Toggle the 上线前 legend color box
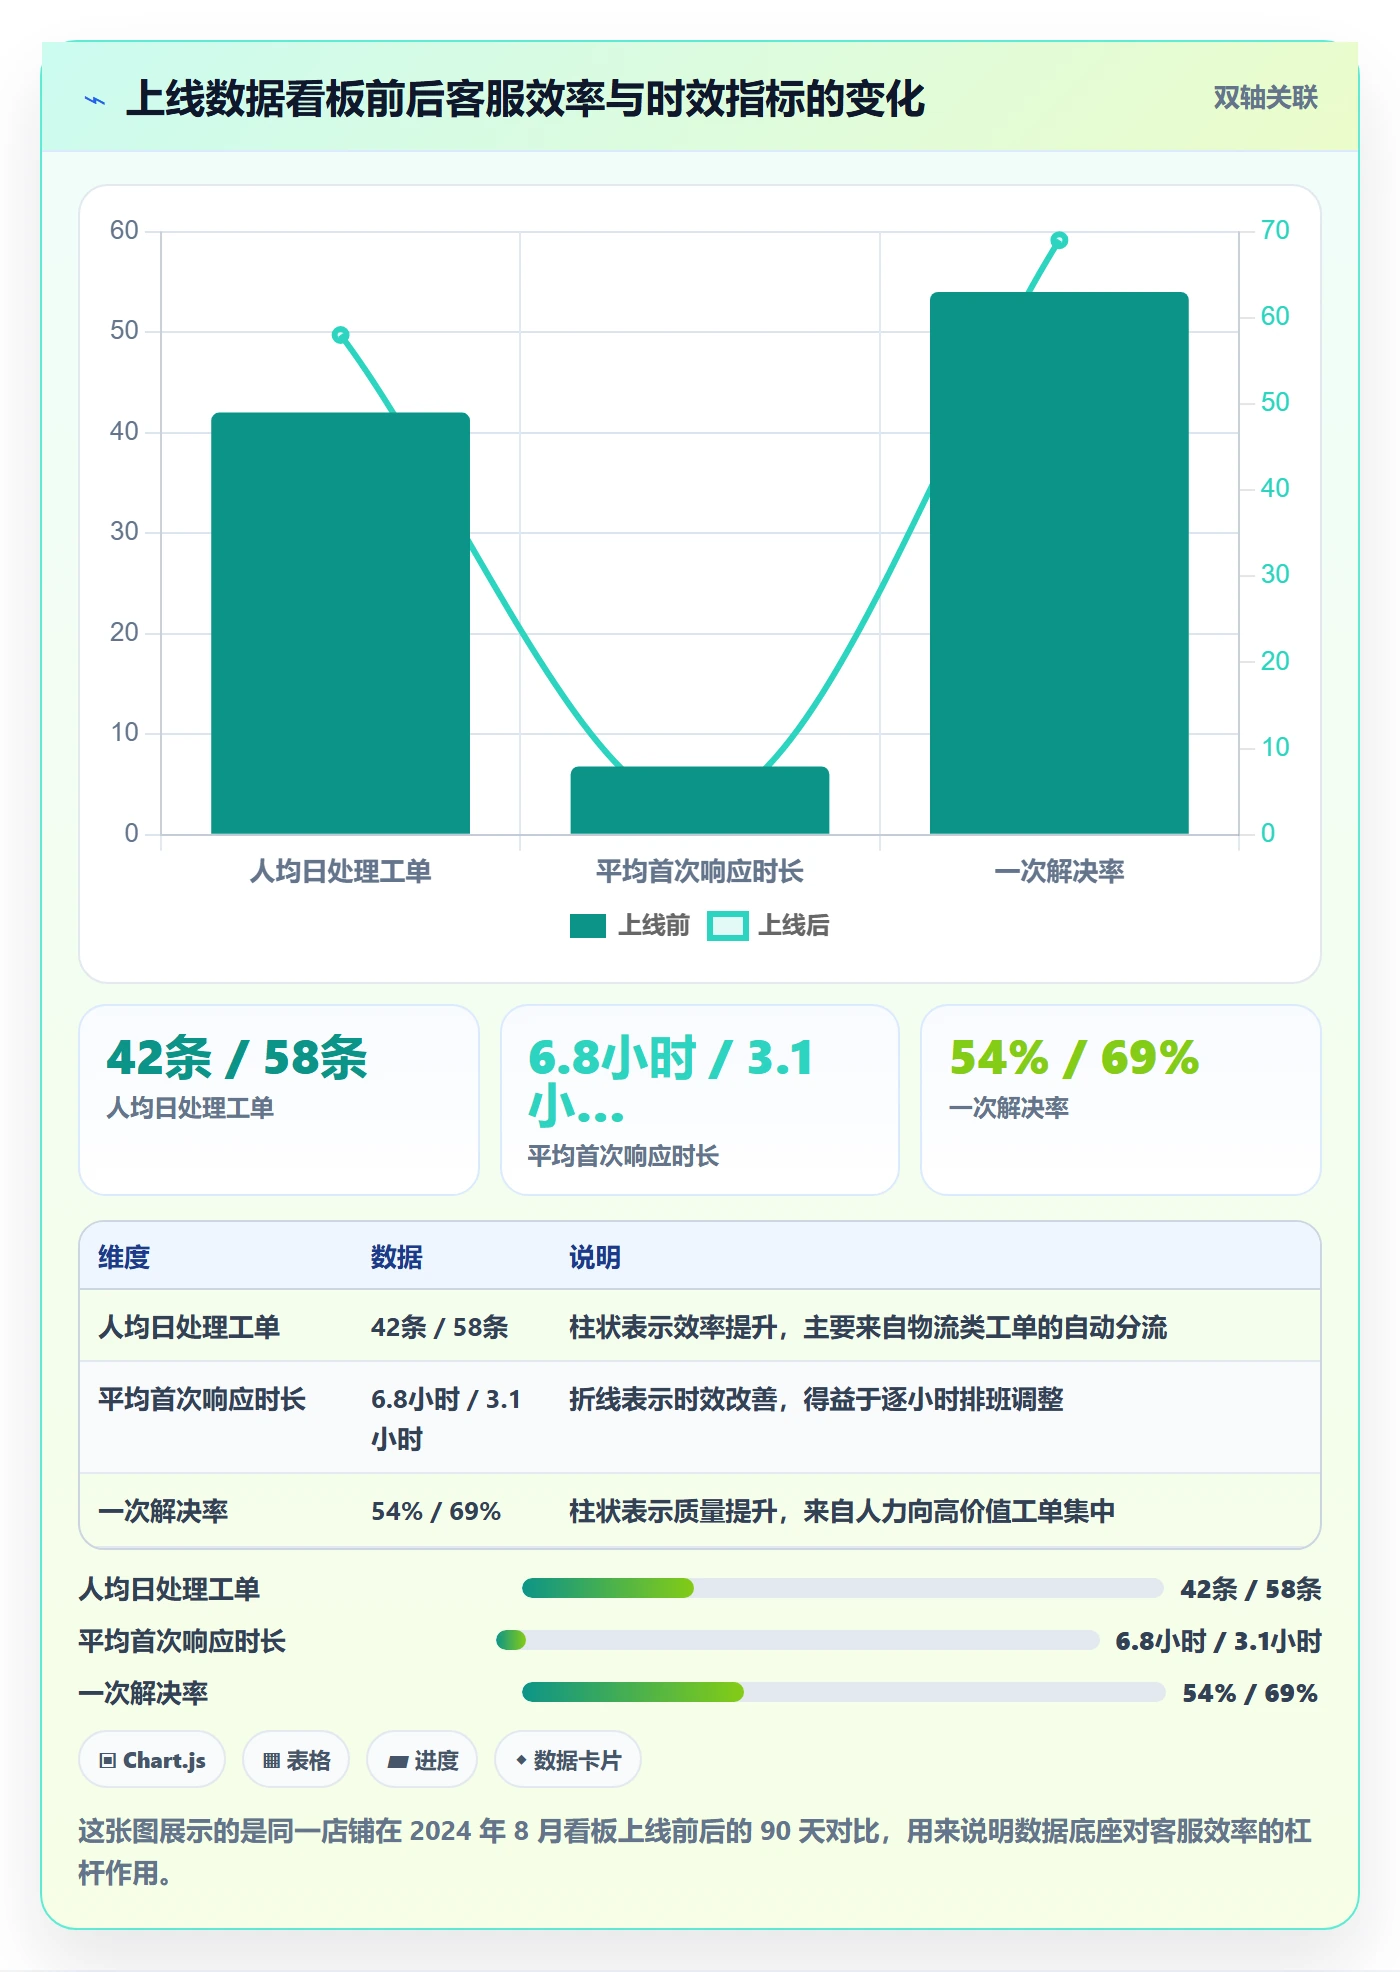This screenshot has height=1972, width=1400. pyautogui.click(x=588, y=926)
